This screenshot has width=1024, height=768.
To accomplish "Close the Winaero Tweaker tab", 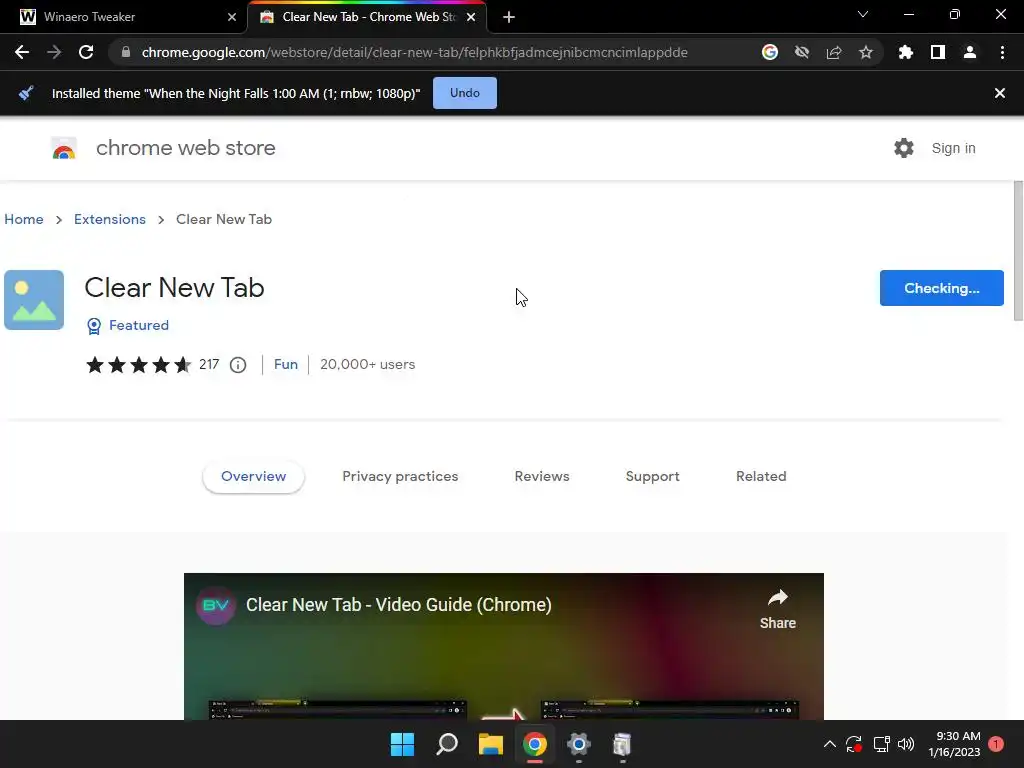I will [x=232, y=17].
